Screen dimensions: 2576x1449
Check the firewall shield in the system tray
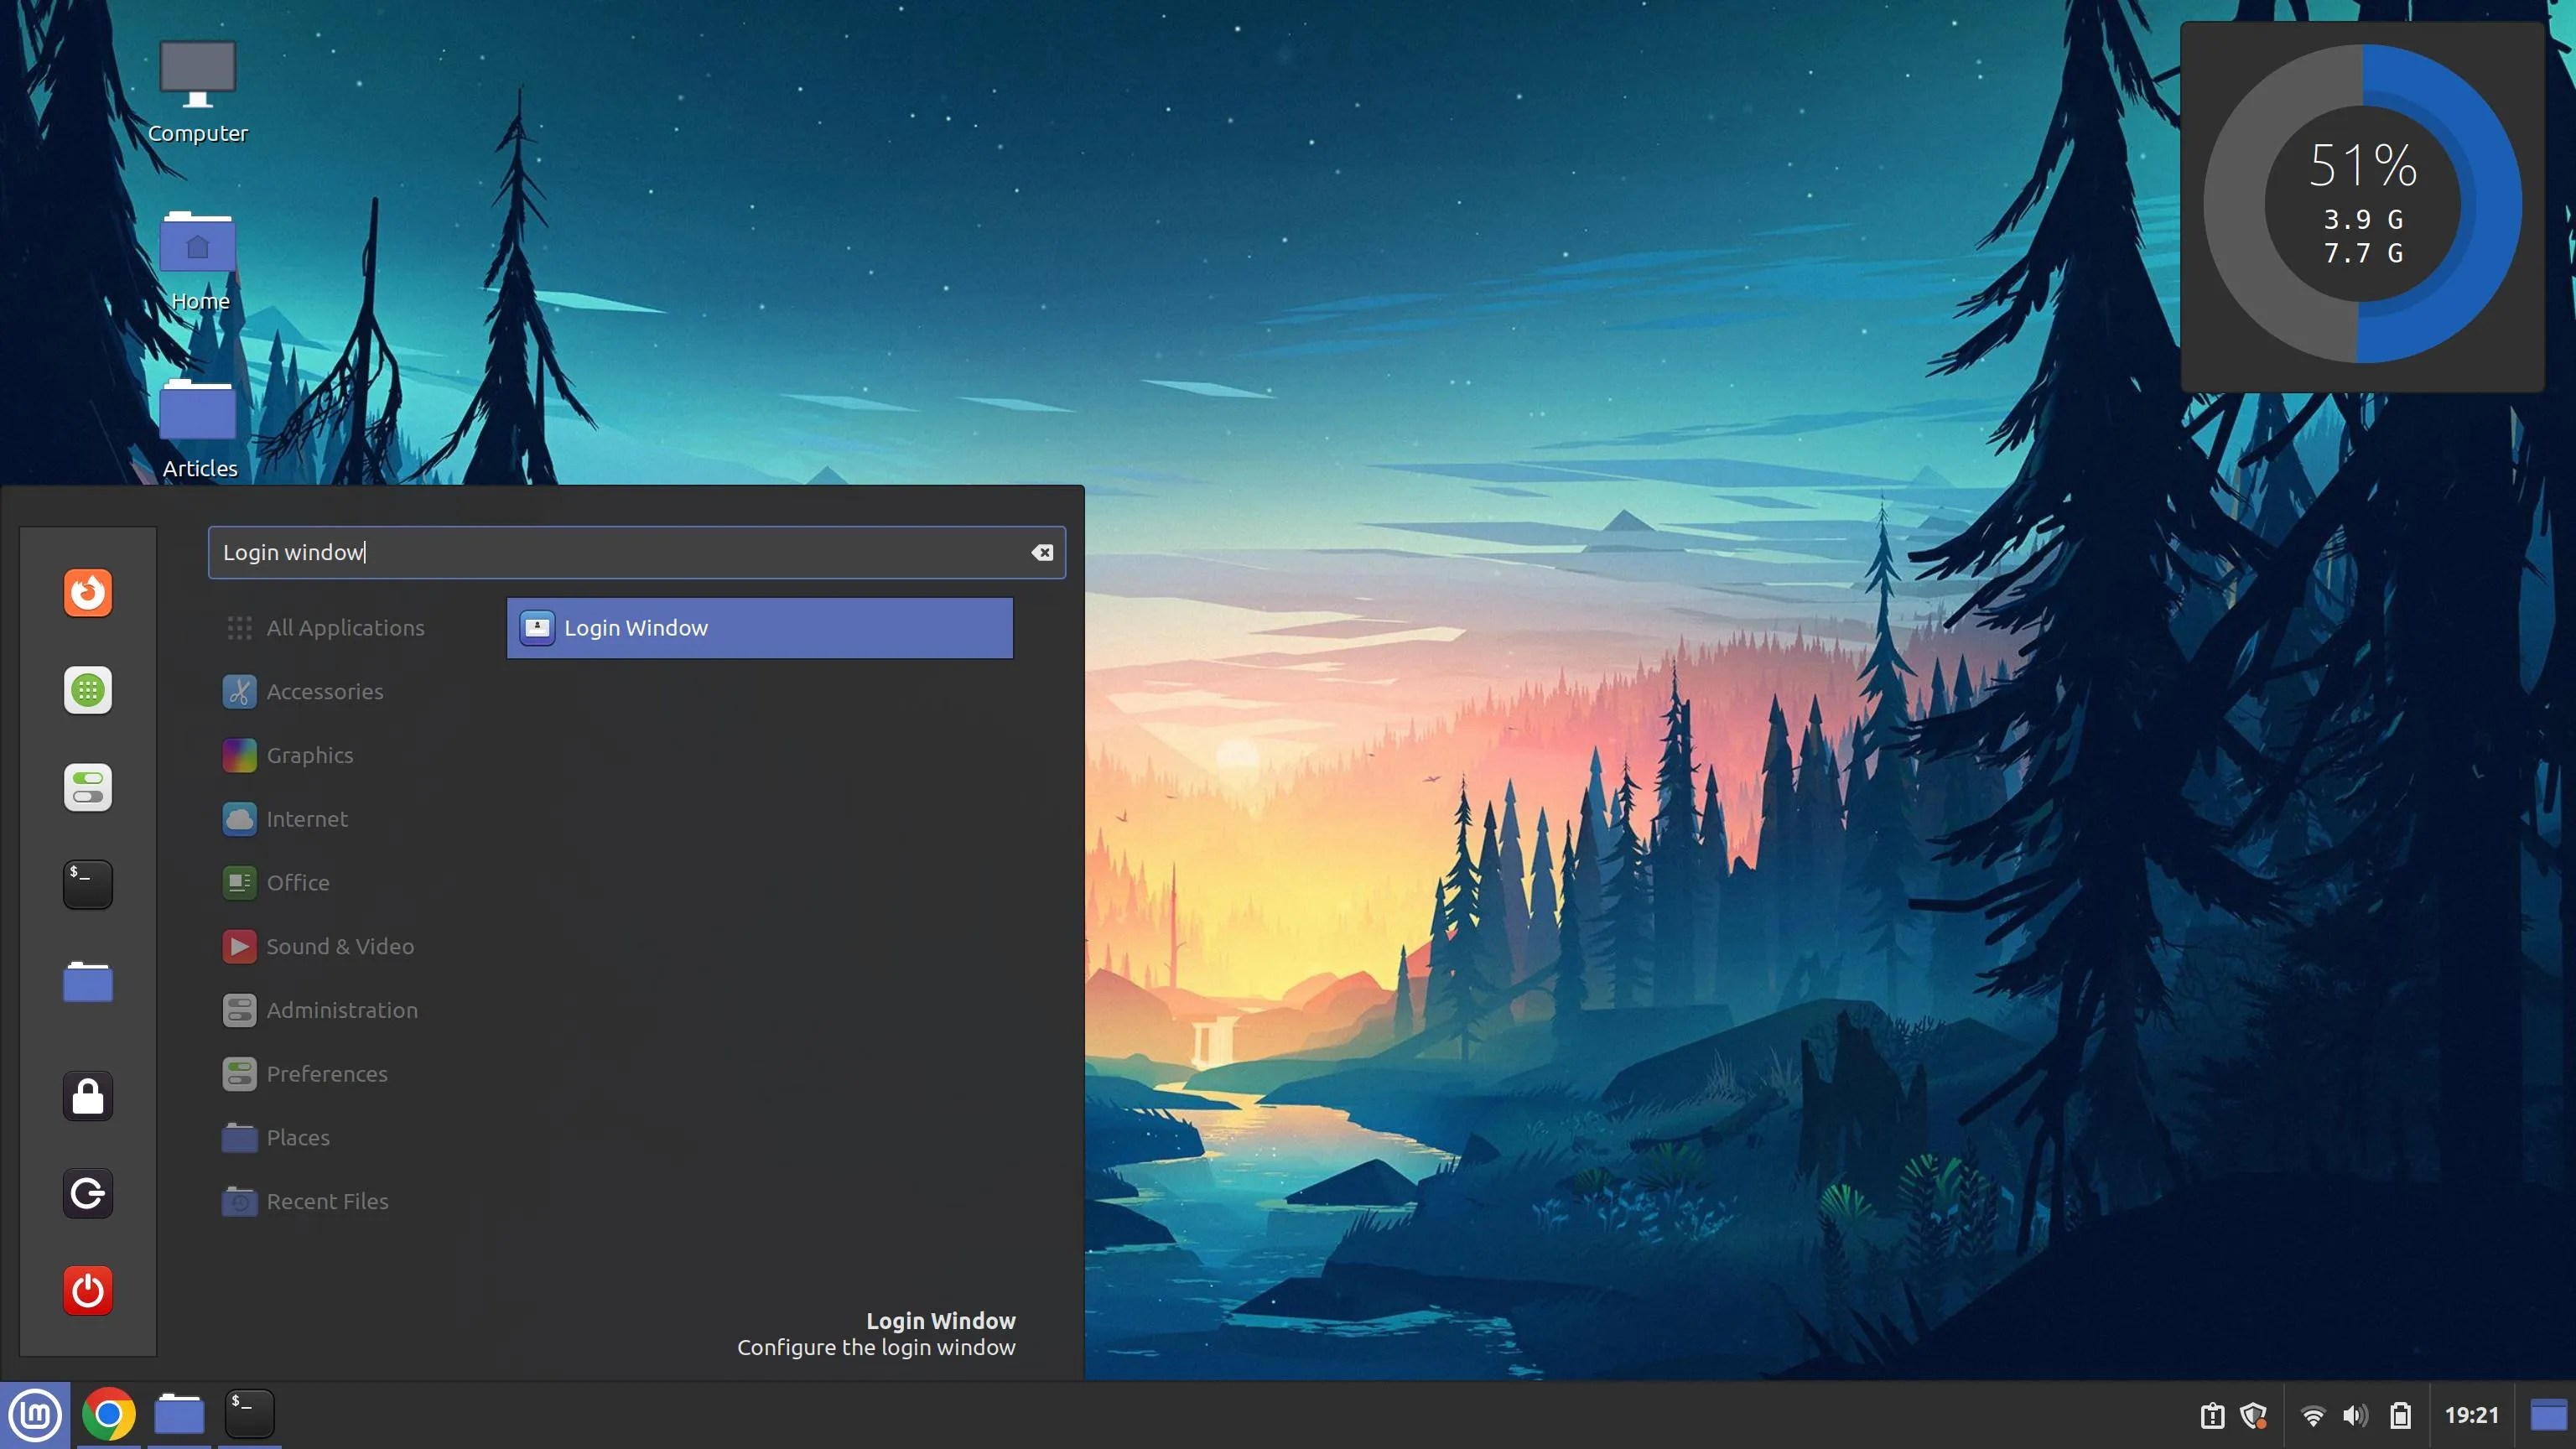pyautogui.click(x=2254, y=1414)
